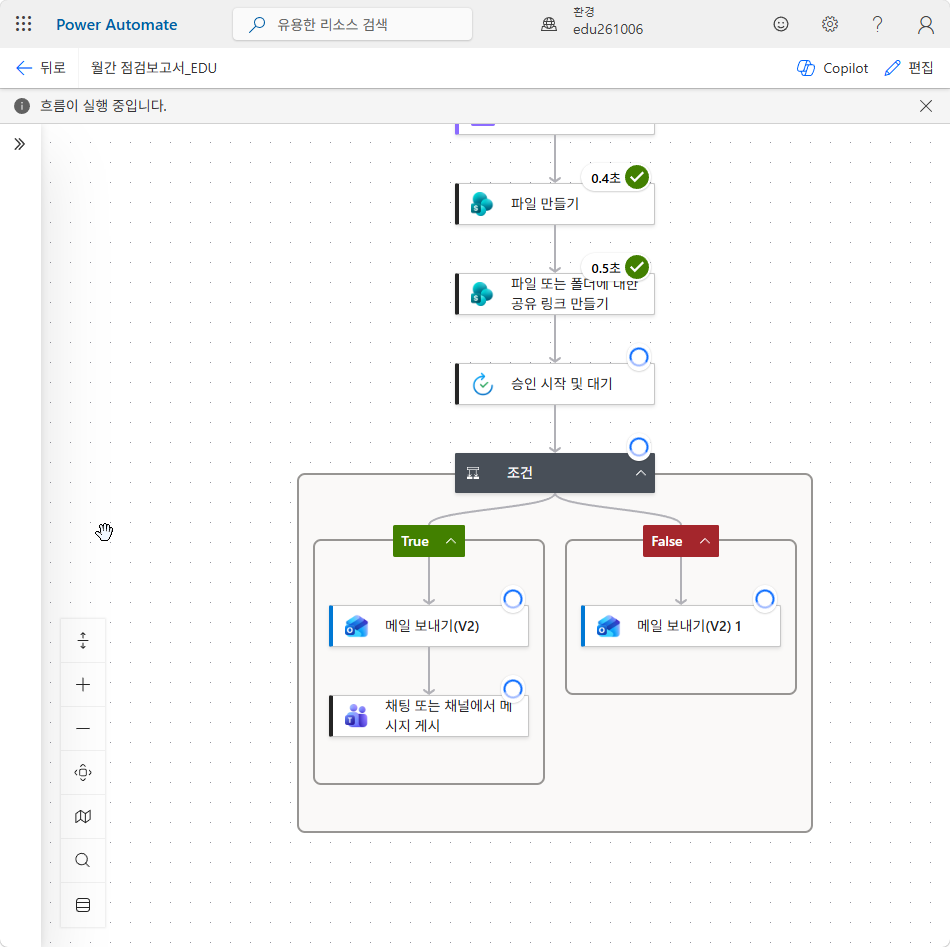The image size is (950, 947).
Task: Go back with the 뒤로 button
Action: [x=41, y=68]
